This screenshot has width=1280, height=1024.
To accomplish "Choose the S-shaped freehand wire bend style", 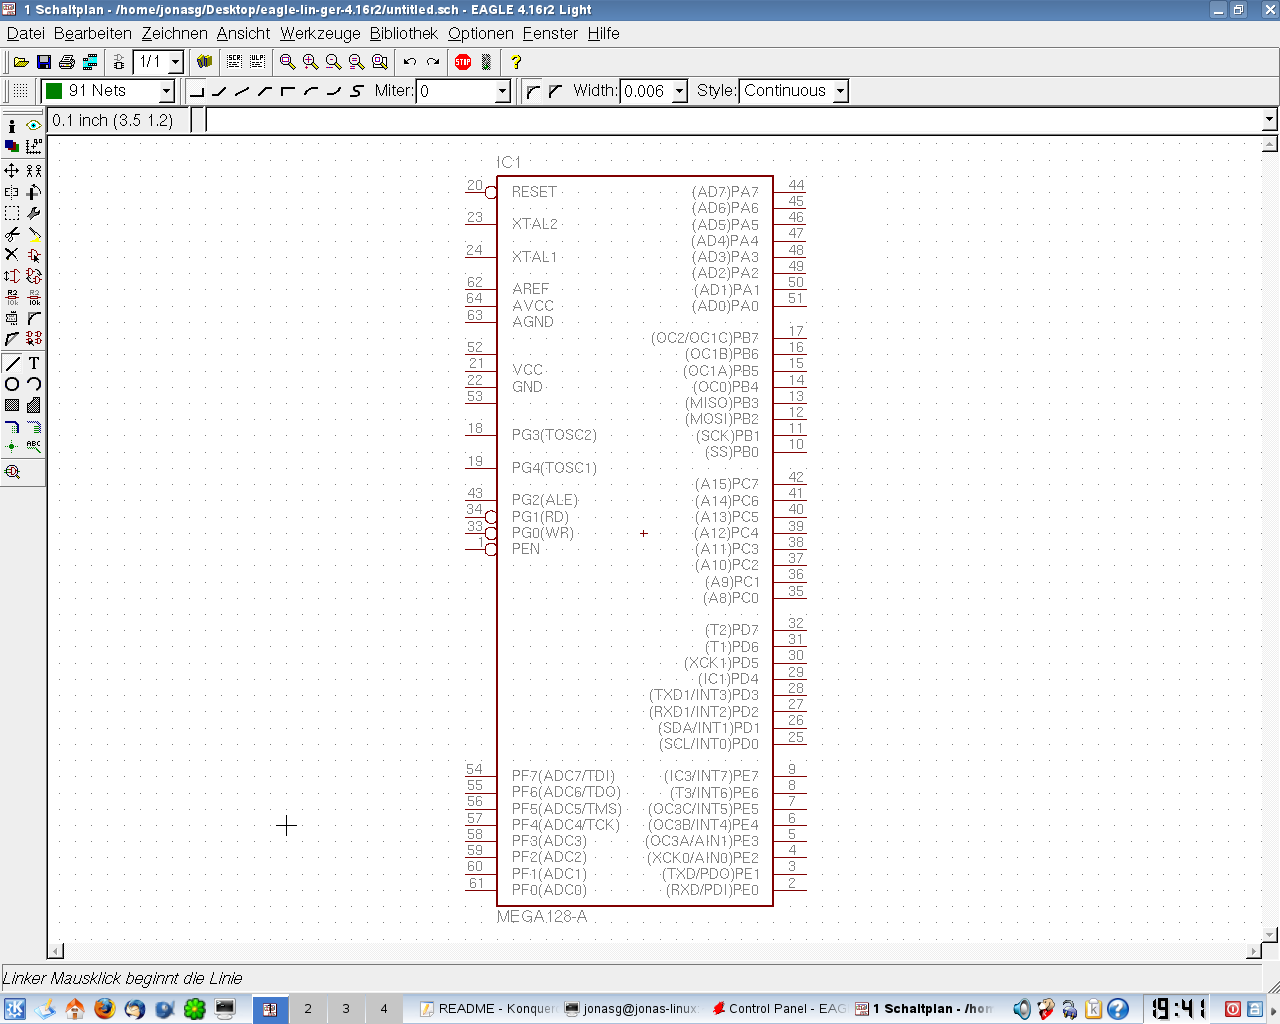I will (x=357, y=91).
